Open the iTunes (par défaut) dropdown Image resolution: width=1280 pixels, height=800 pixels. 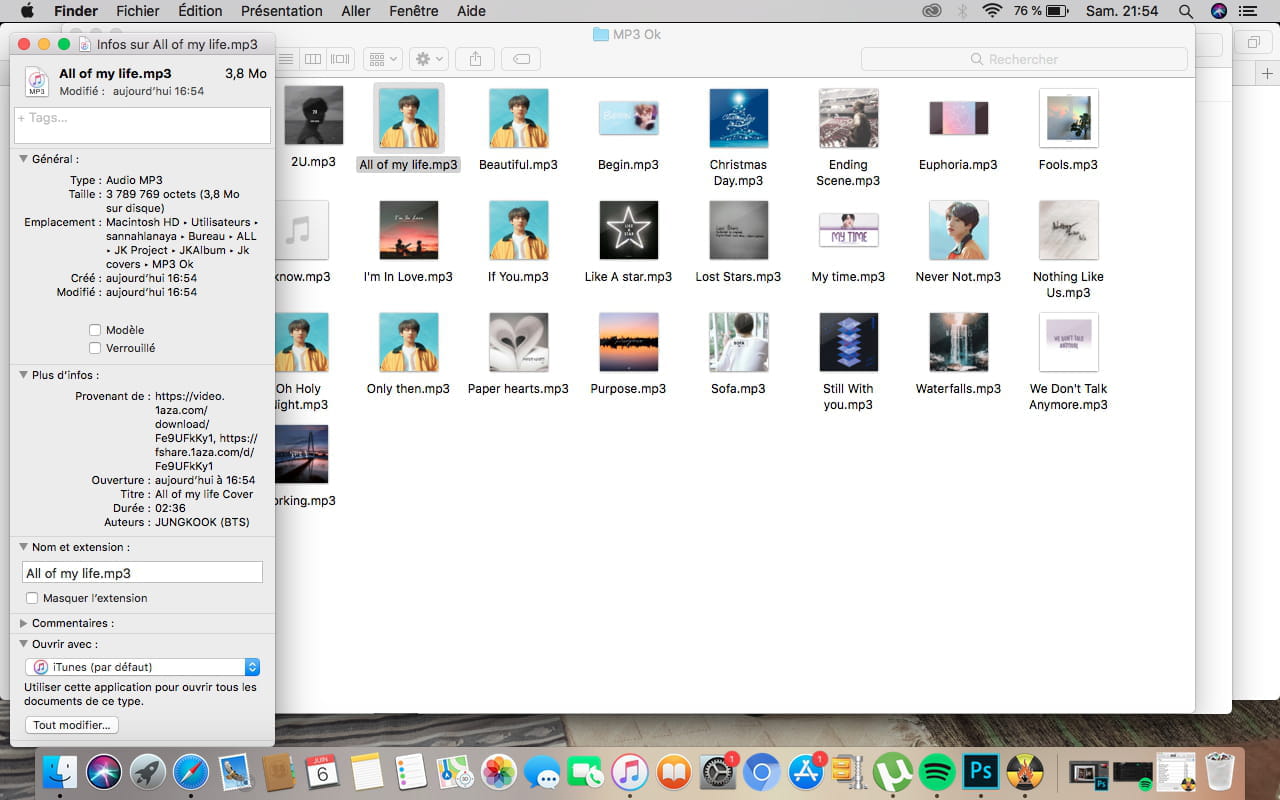pyautogui.click(x=142, y=667)
